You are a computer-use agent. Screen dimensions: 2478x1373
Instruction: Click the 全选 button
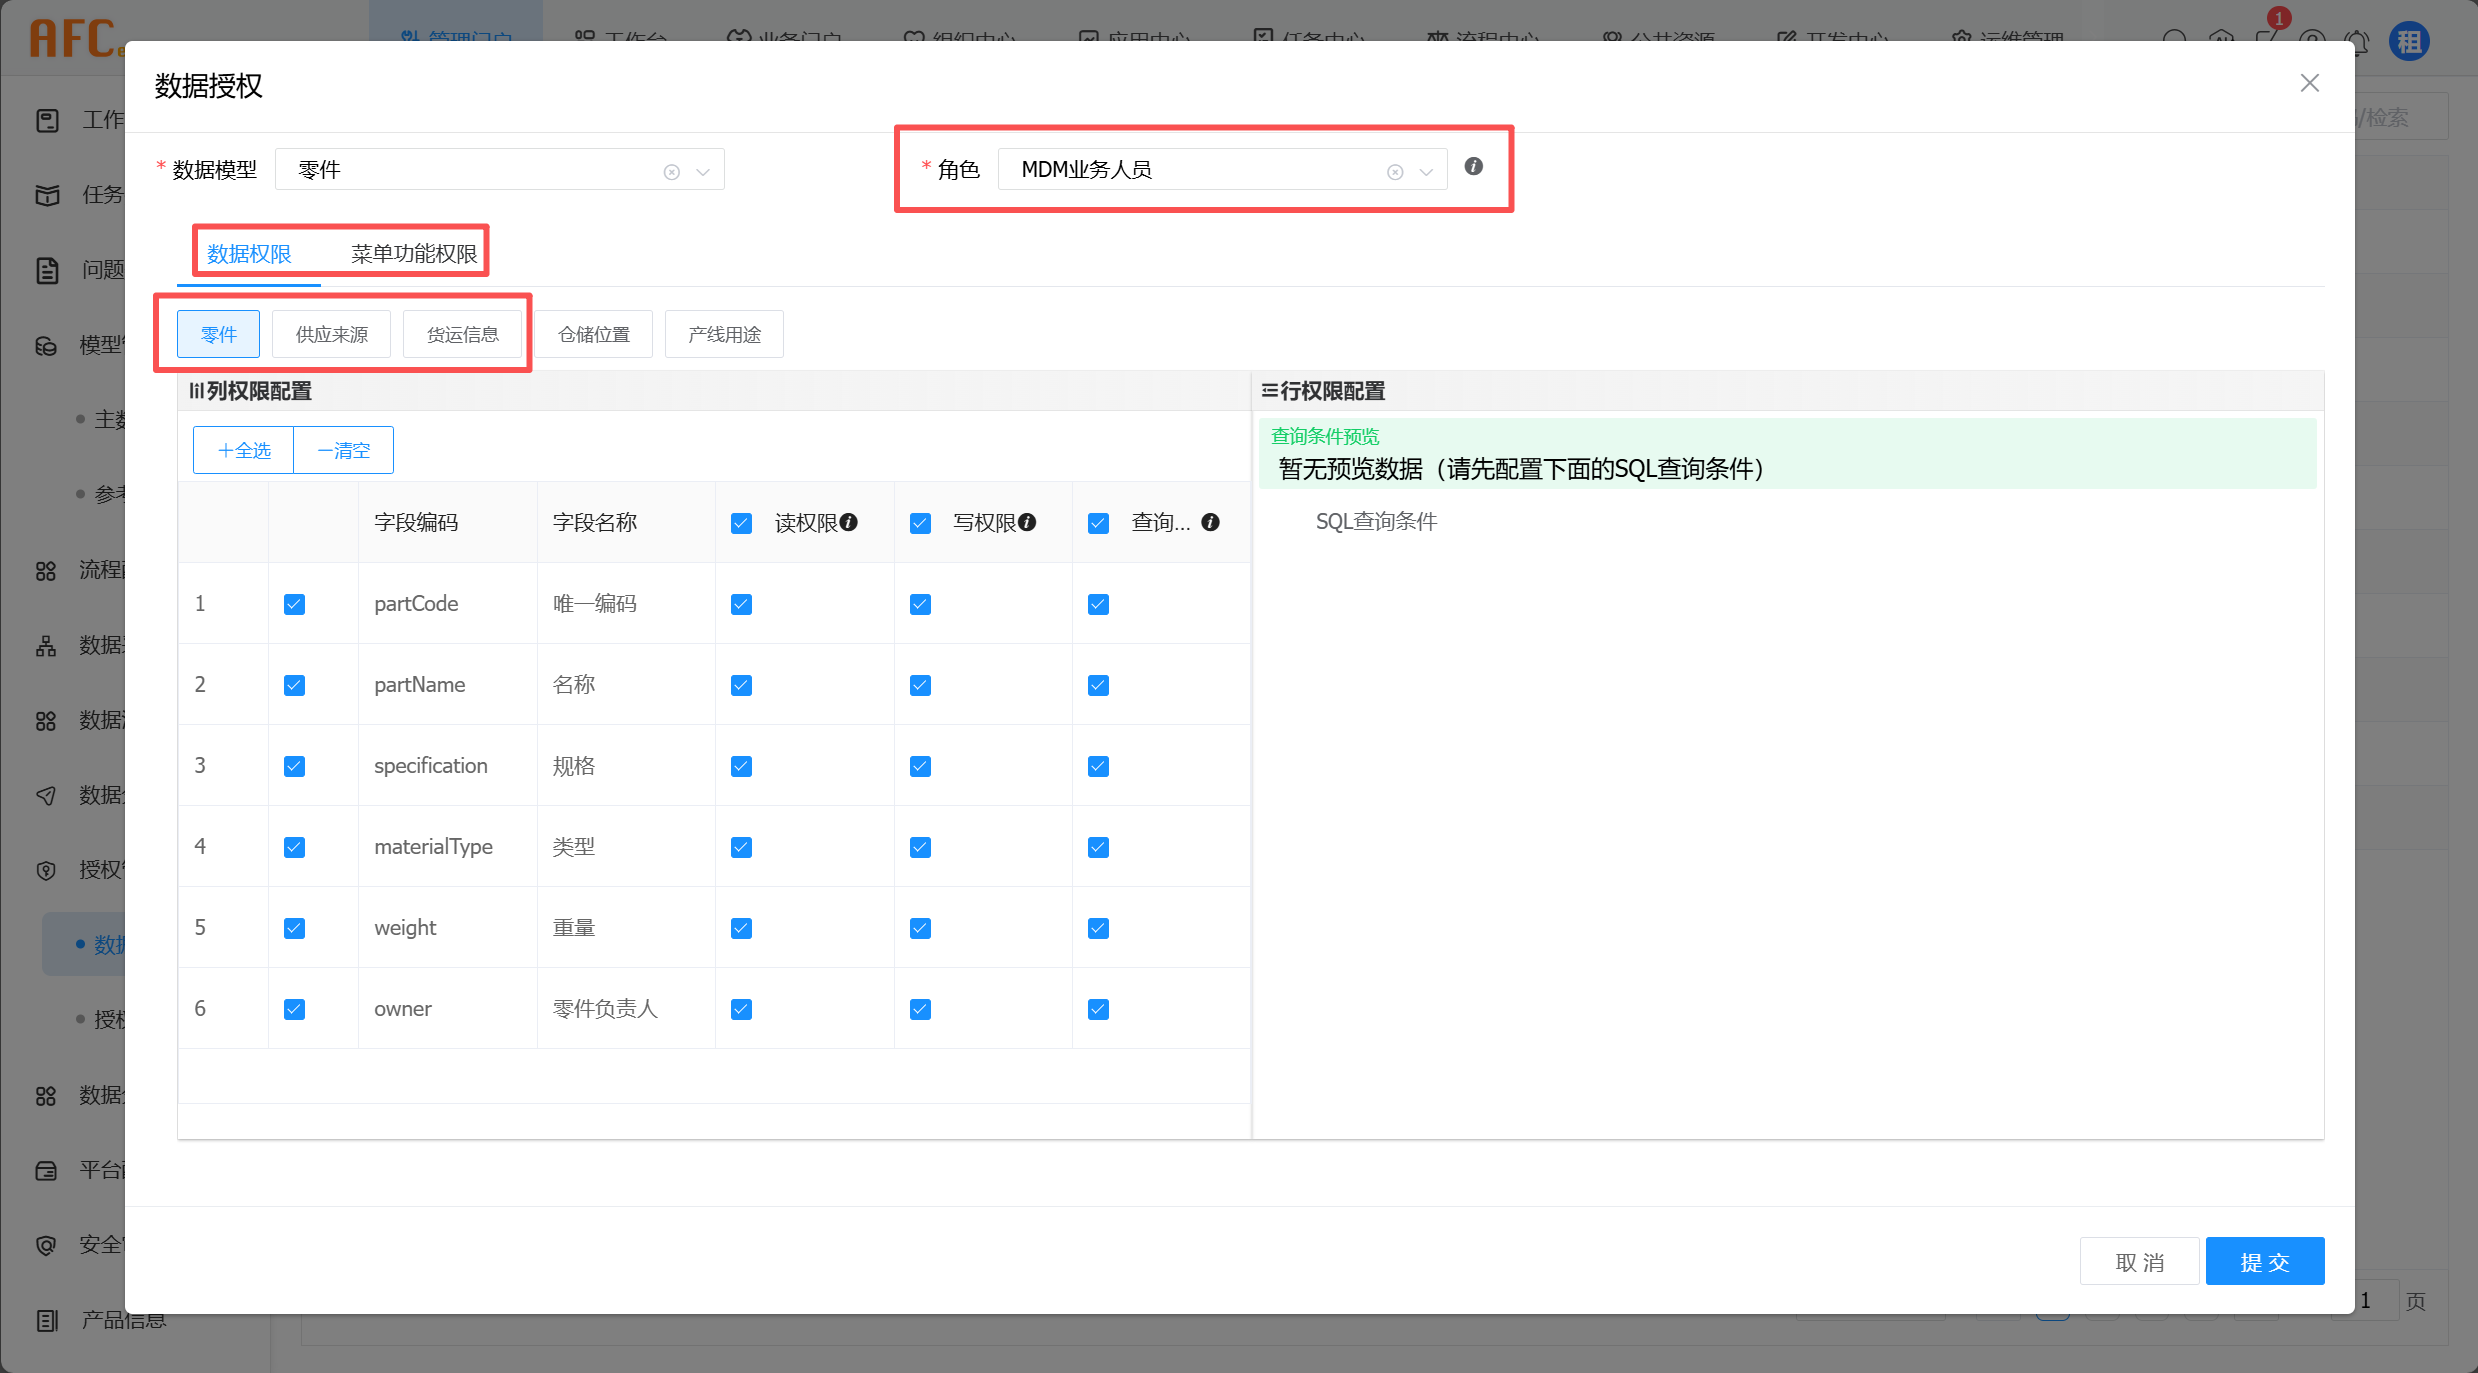[x=244, y=450]
